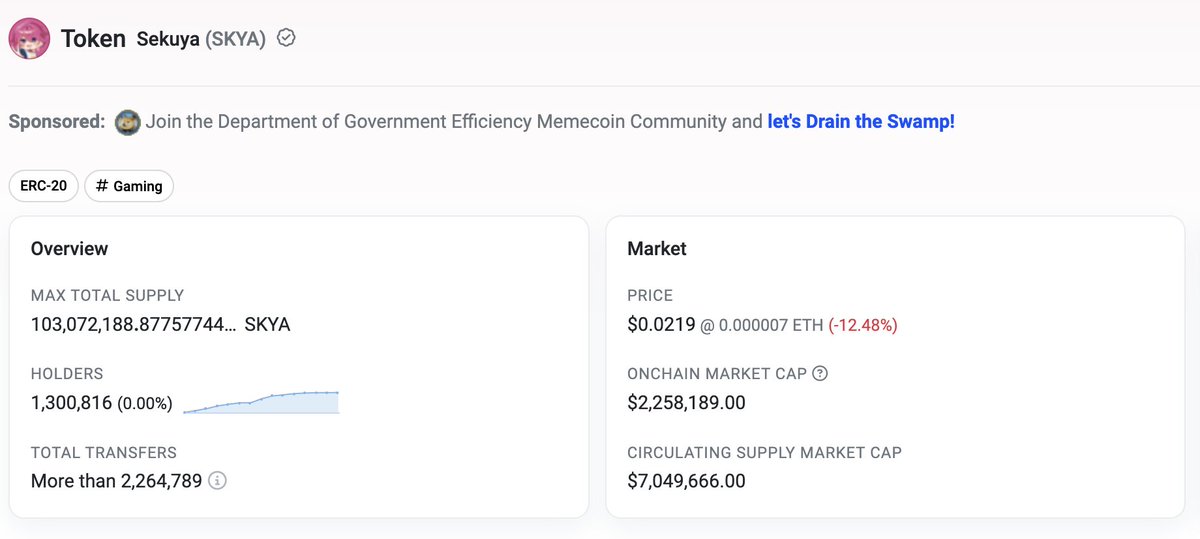Click the verified checkmark badge beside SKYA

pos(286,38)
